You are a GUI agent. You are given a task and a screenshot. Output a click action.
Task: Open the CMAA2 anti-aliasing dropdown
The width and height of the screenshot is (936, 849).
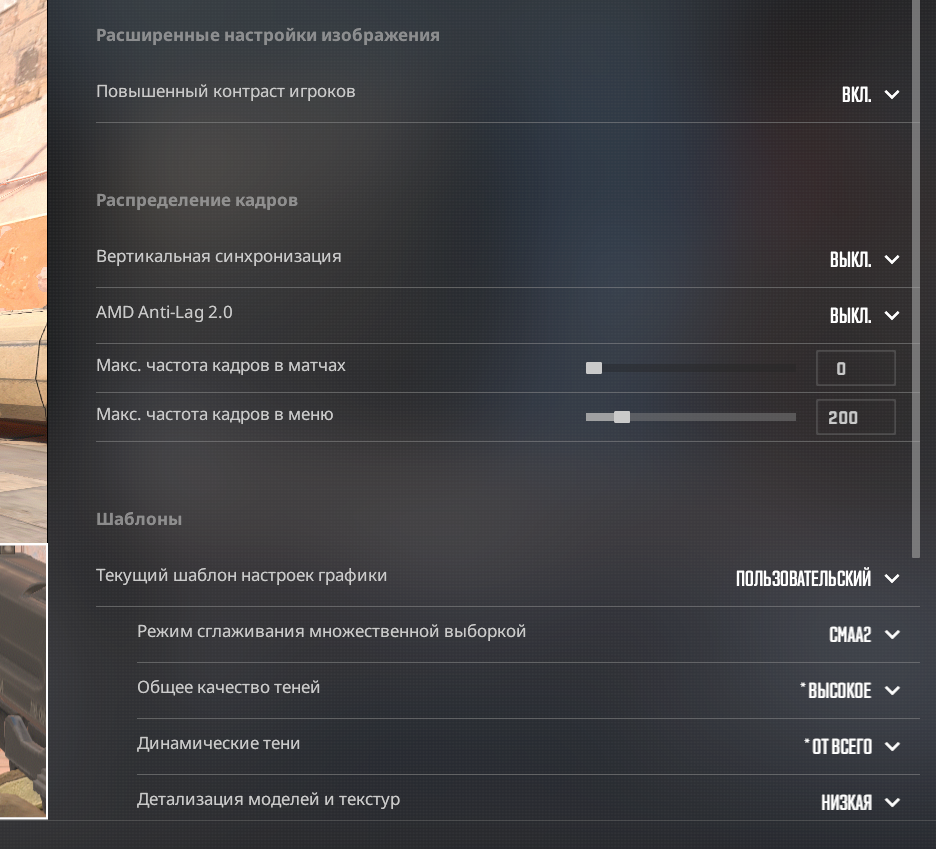click(850, 635)
